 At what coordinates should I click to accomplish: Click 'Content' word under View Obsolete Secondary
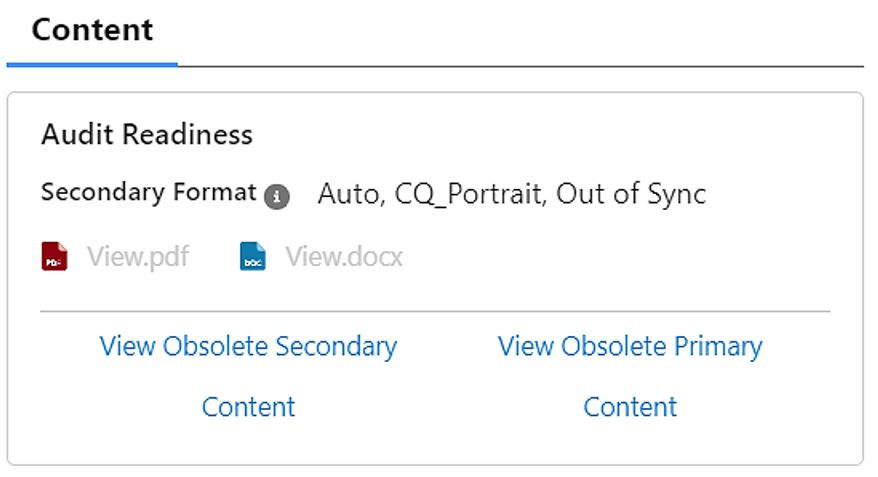click(x=248, y=407)
